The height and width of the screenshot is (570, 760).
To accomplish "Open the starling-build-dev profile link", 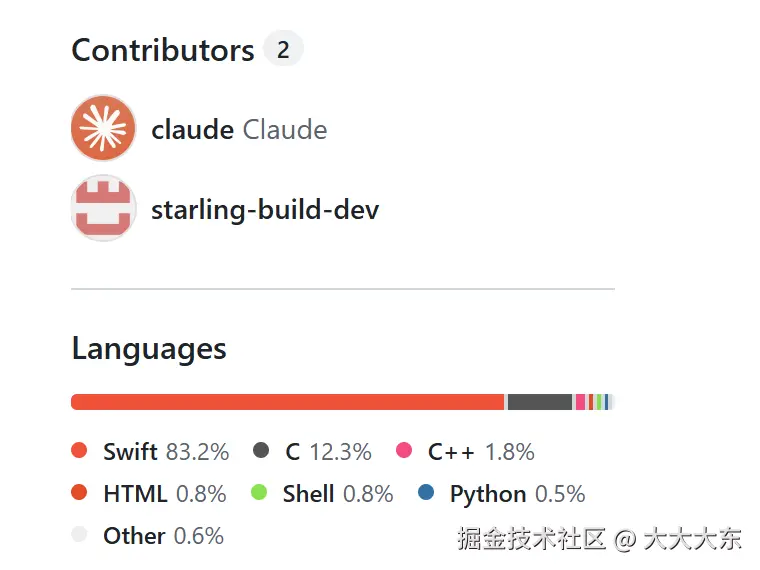I will click(265, 209).
